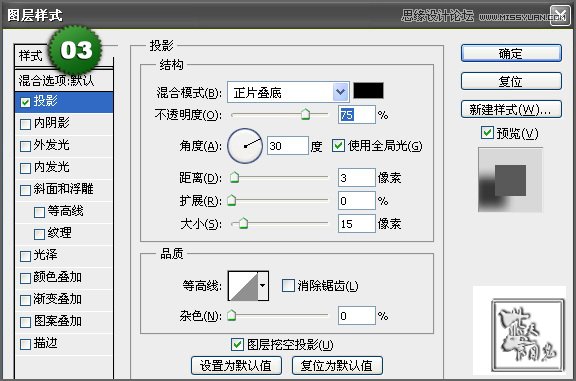Enable the 颜色叠加 checkbox
This screenshot has width=576, height=381.
25,278
